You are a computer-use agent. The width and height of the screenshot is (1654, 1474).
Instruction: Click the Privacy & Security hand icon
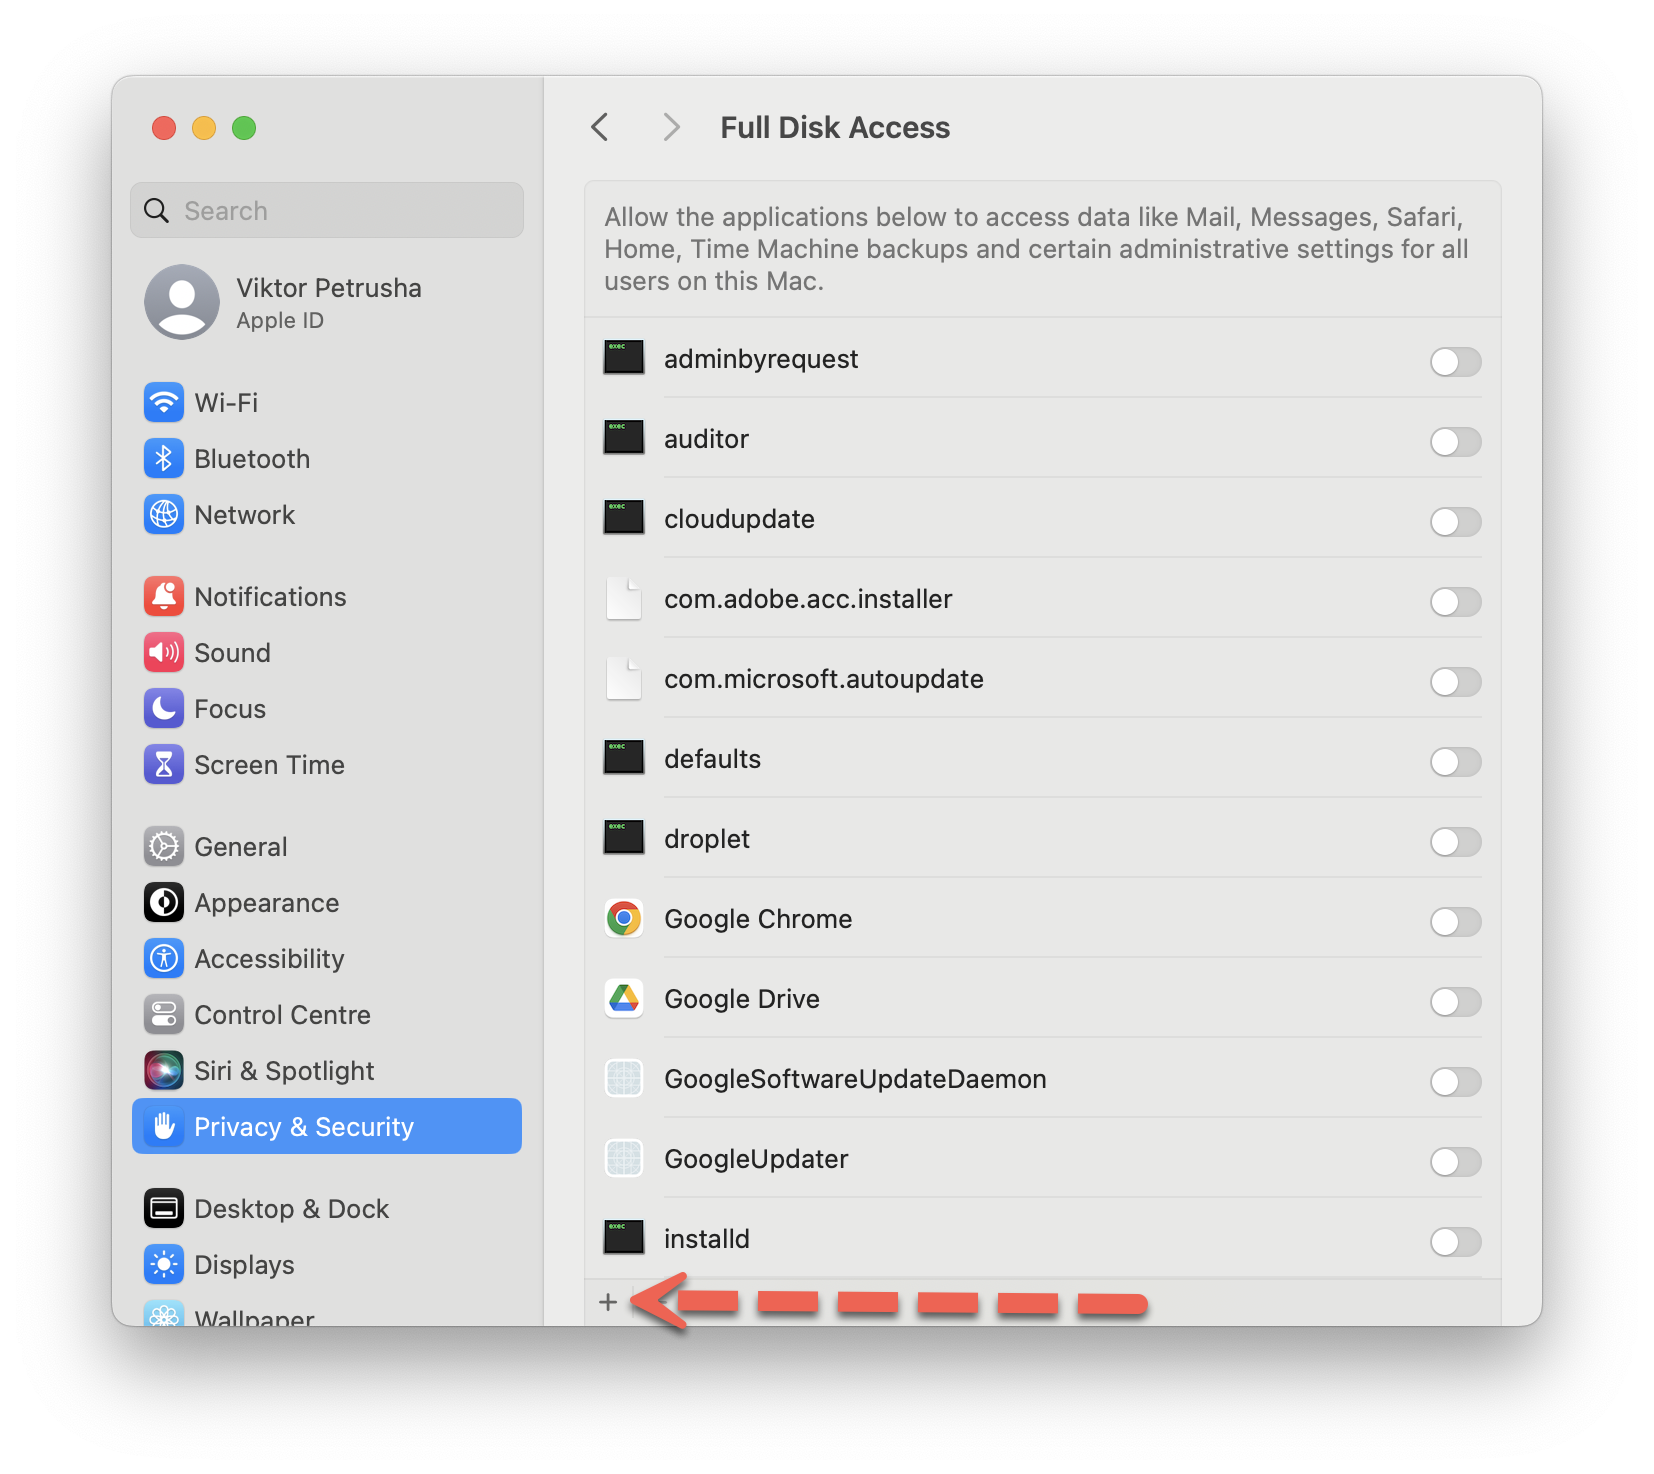(164, 1127)
